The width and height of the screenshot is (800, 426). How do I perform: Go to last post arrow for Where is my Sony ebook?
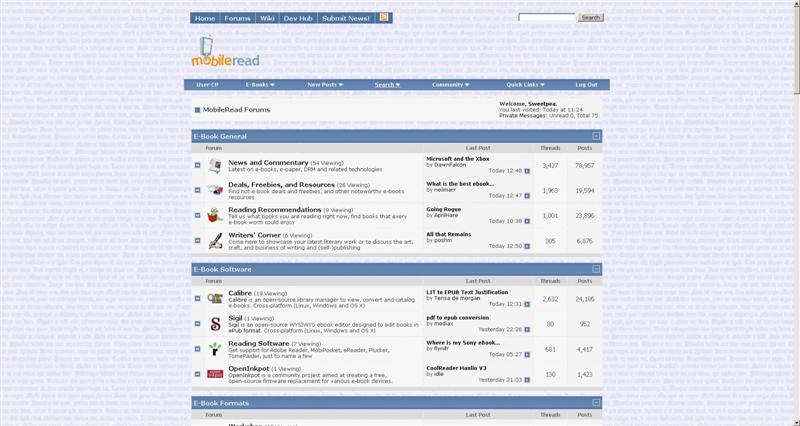(527, 355)
